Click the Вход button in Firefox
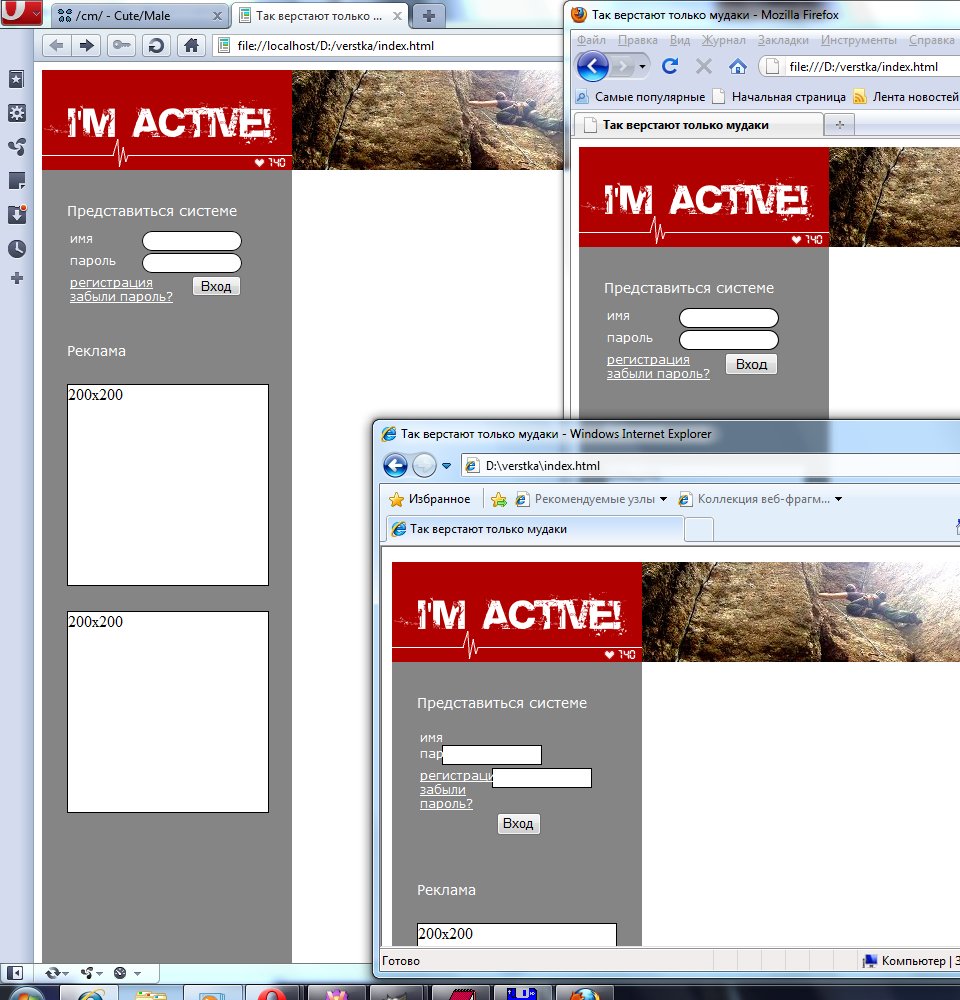This screenshot has height=1000, width=960. coord(751,364)
